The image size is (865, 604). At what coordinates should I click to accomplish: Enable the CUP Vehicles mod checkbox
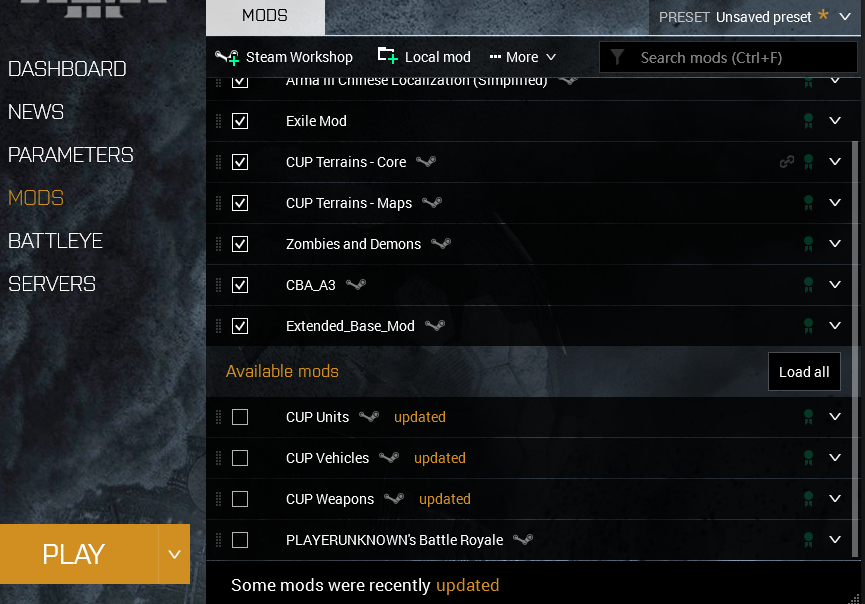(240, 458)
